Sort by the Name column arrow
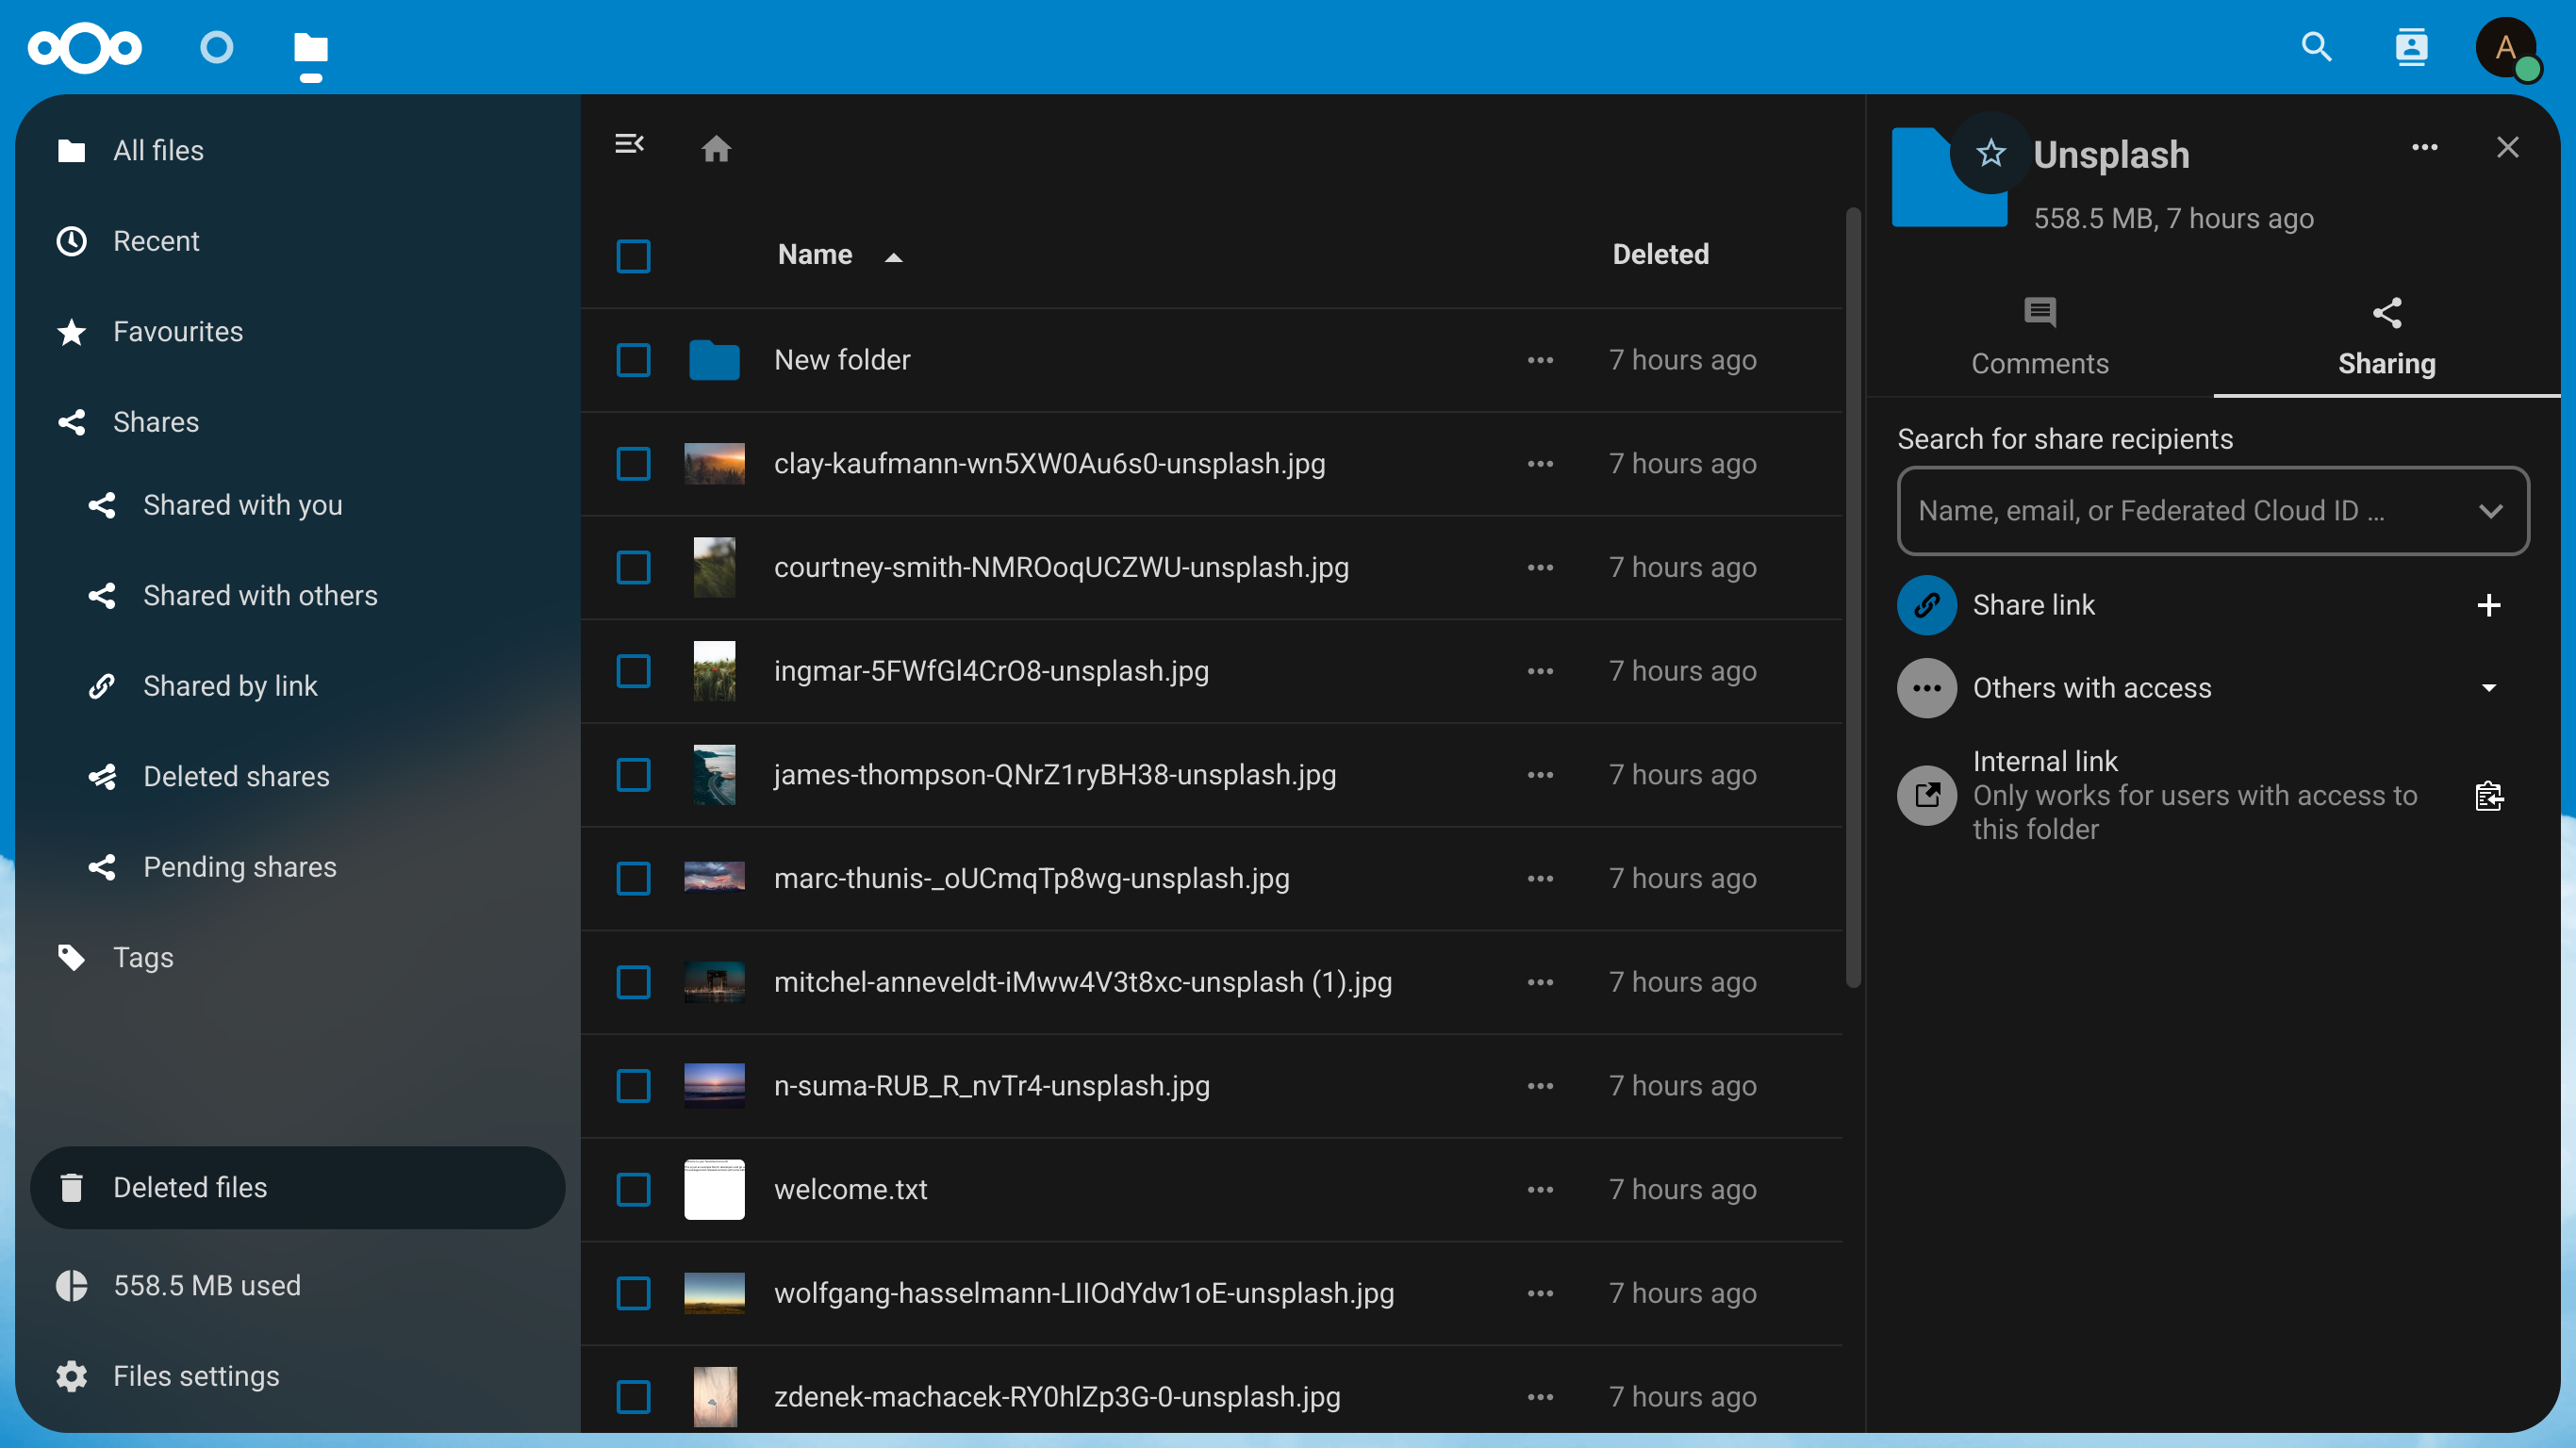Viewport: 2576px width, 1448px height. [x=894, y=257]
